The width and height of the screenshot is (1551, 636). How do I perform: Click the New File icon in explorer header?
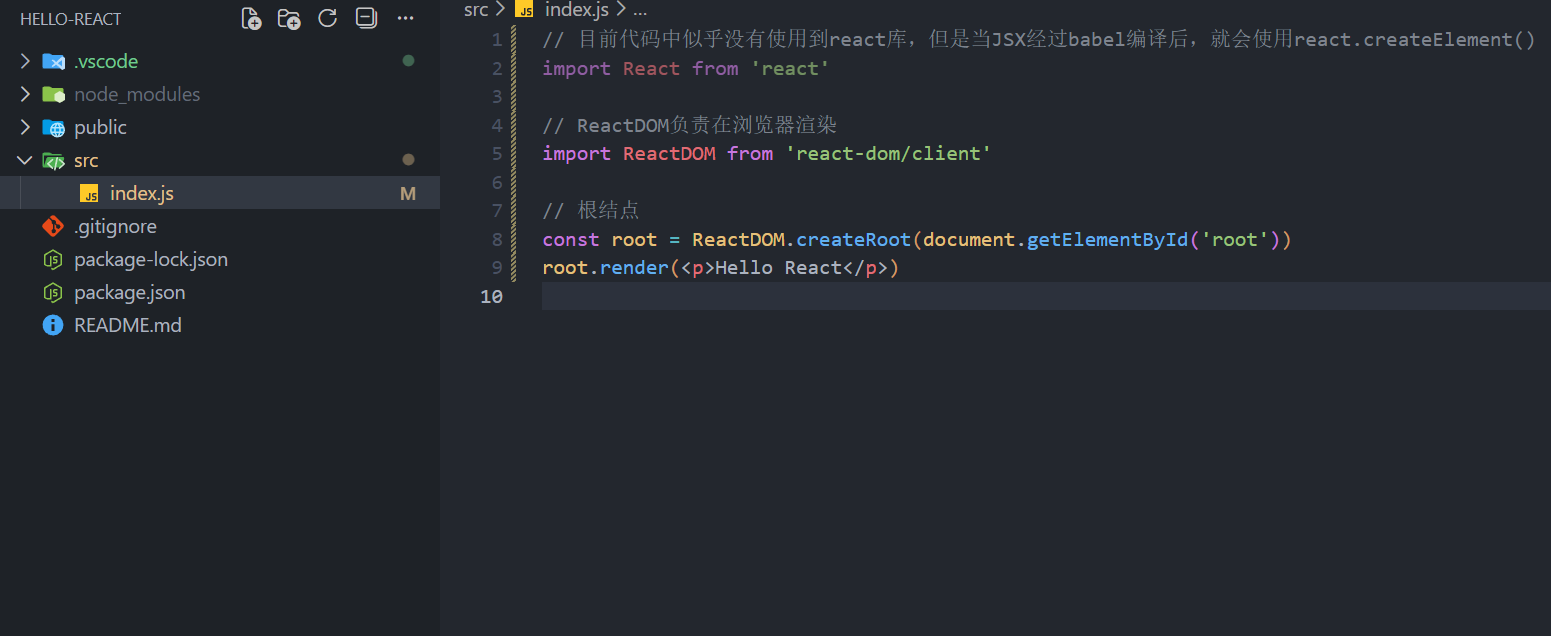[x=252, y=18]
